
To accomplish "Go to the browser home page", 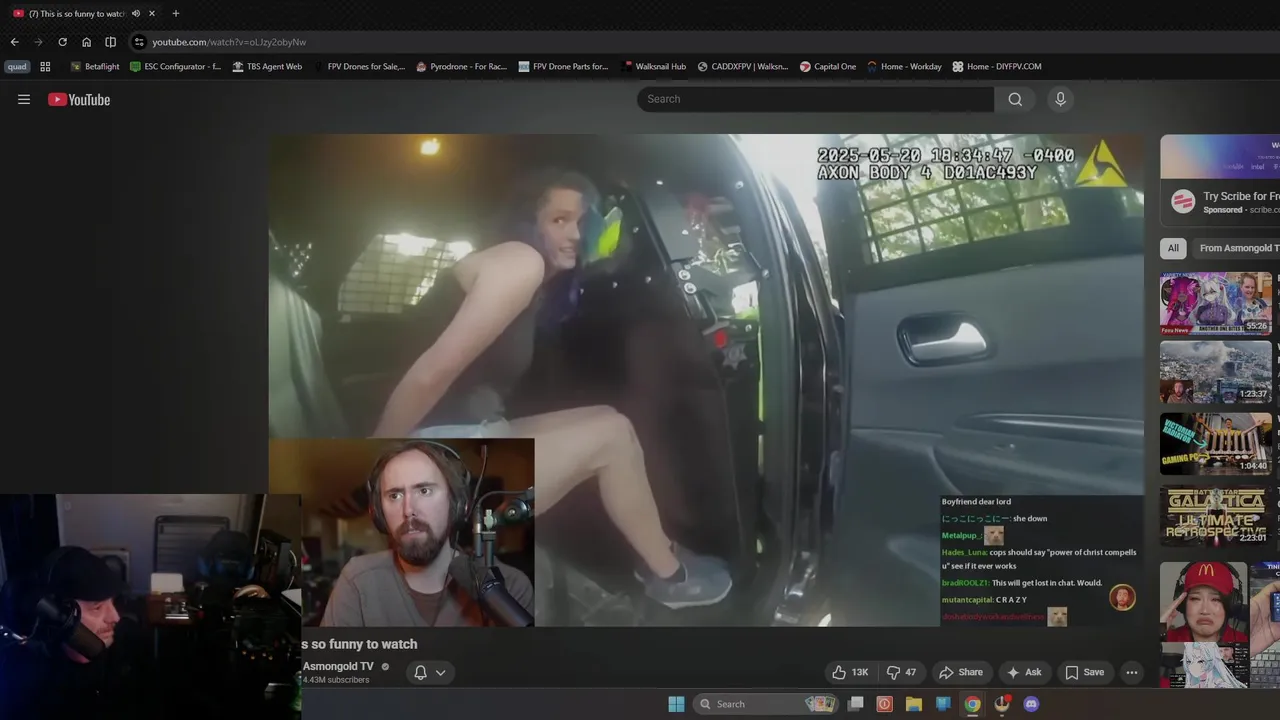I will click(86, 42).
